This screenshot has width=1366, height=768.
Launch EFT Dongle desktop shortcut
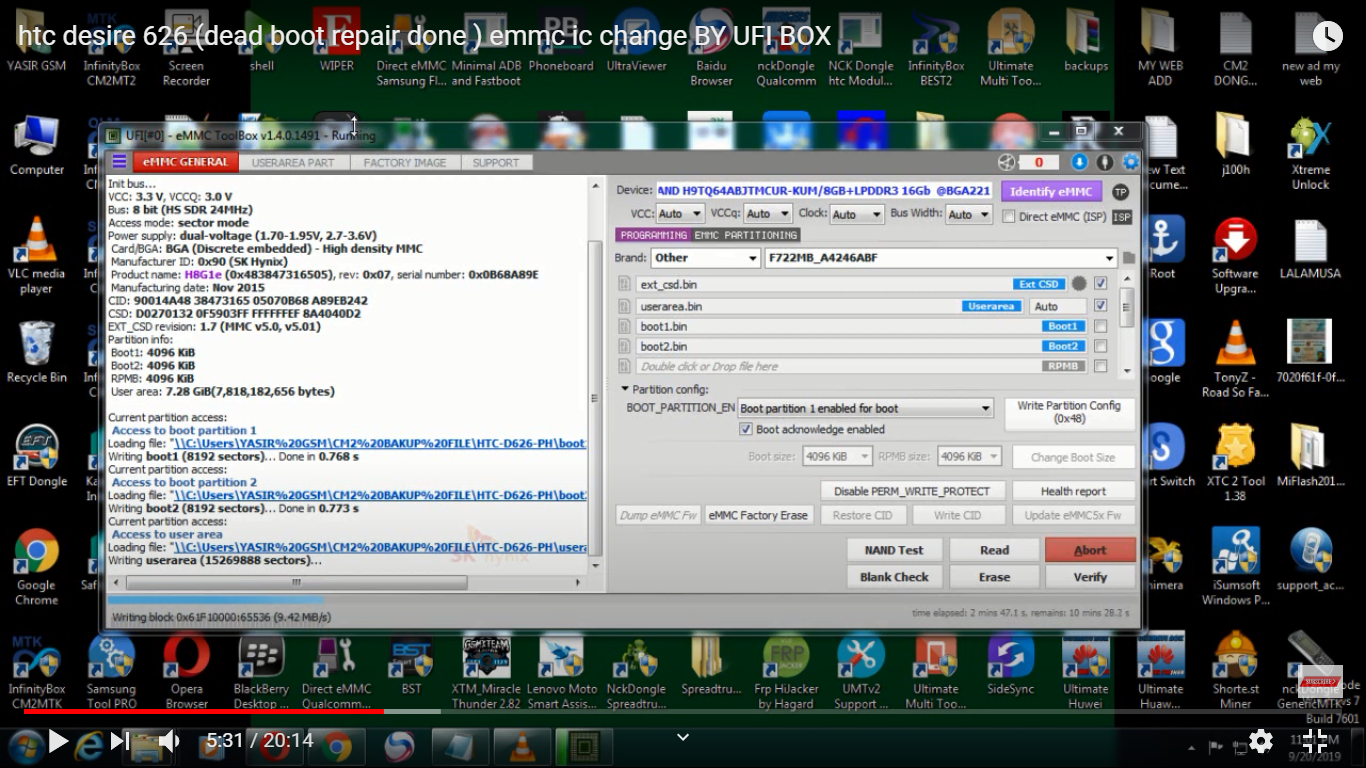(37, 457)
